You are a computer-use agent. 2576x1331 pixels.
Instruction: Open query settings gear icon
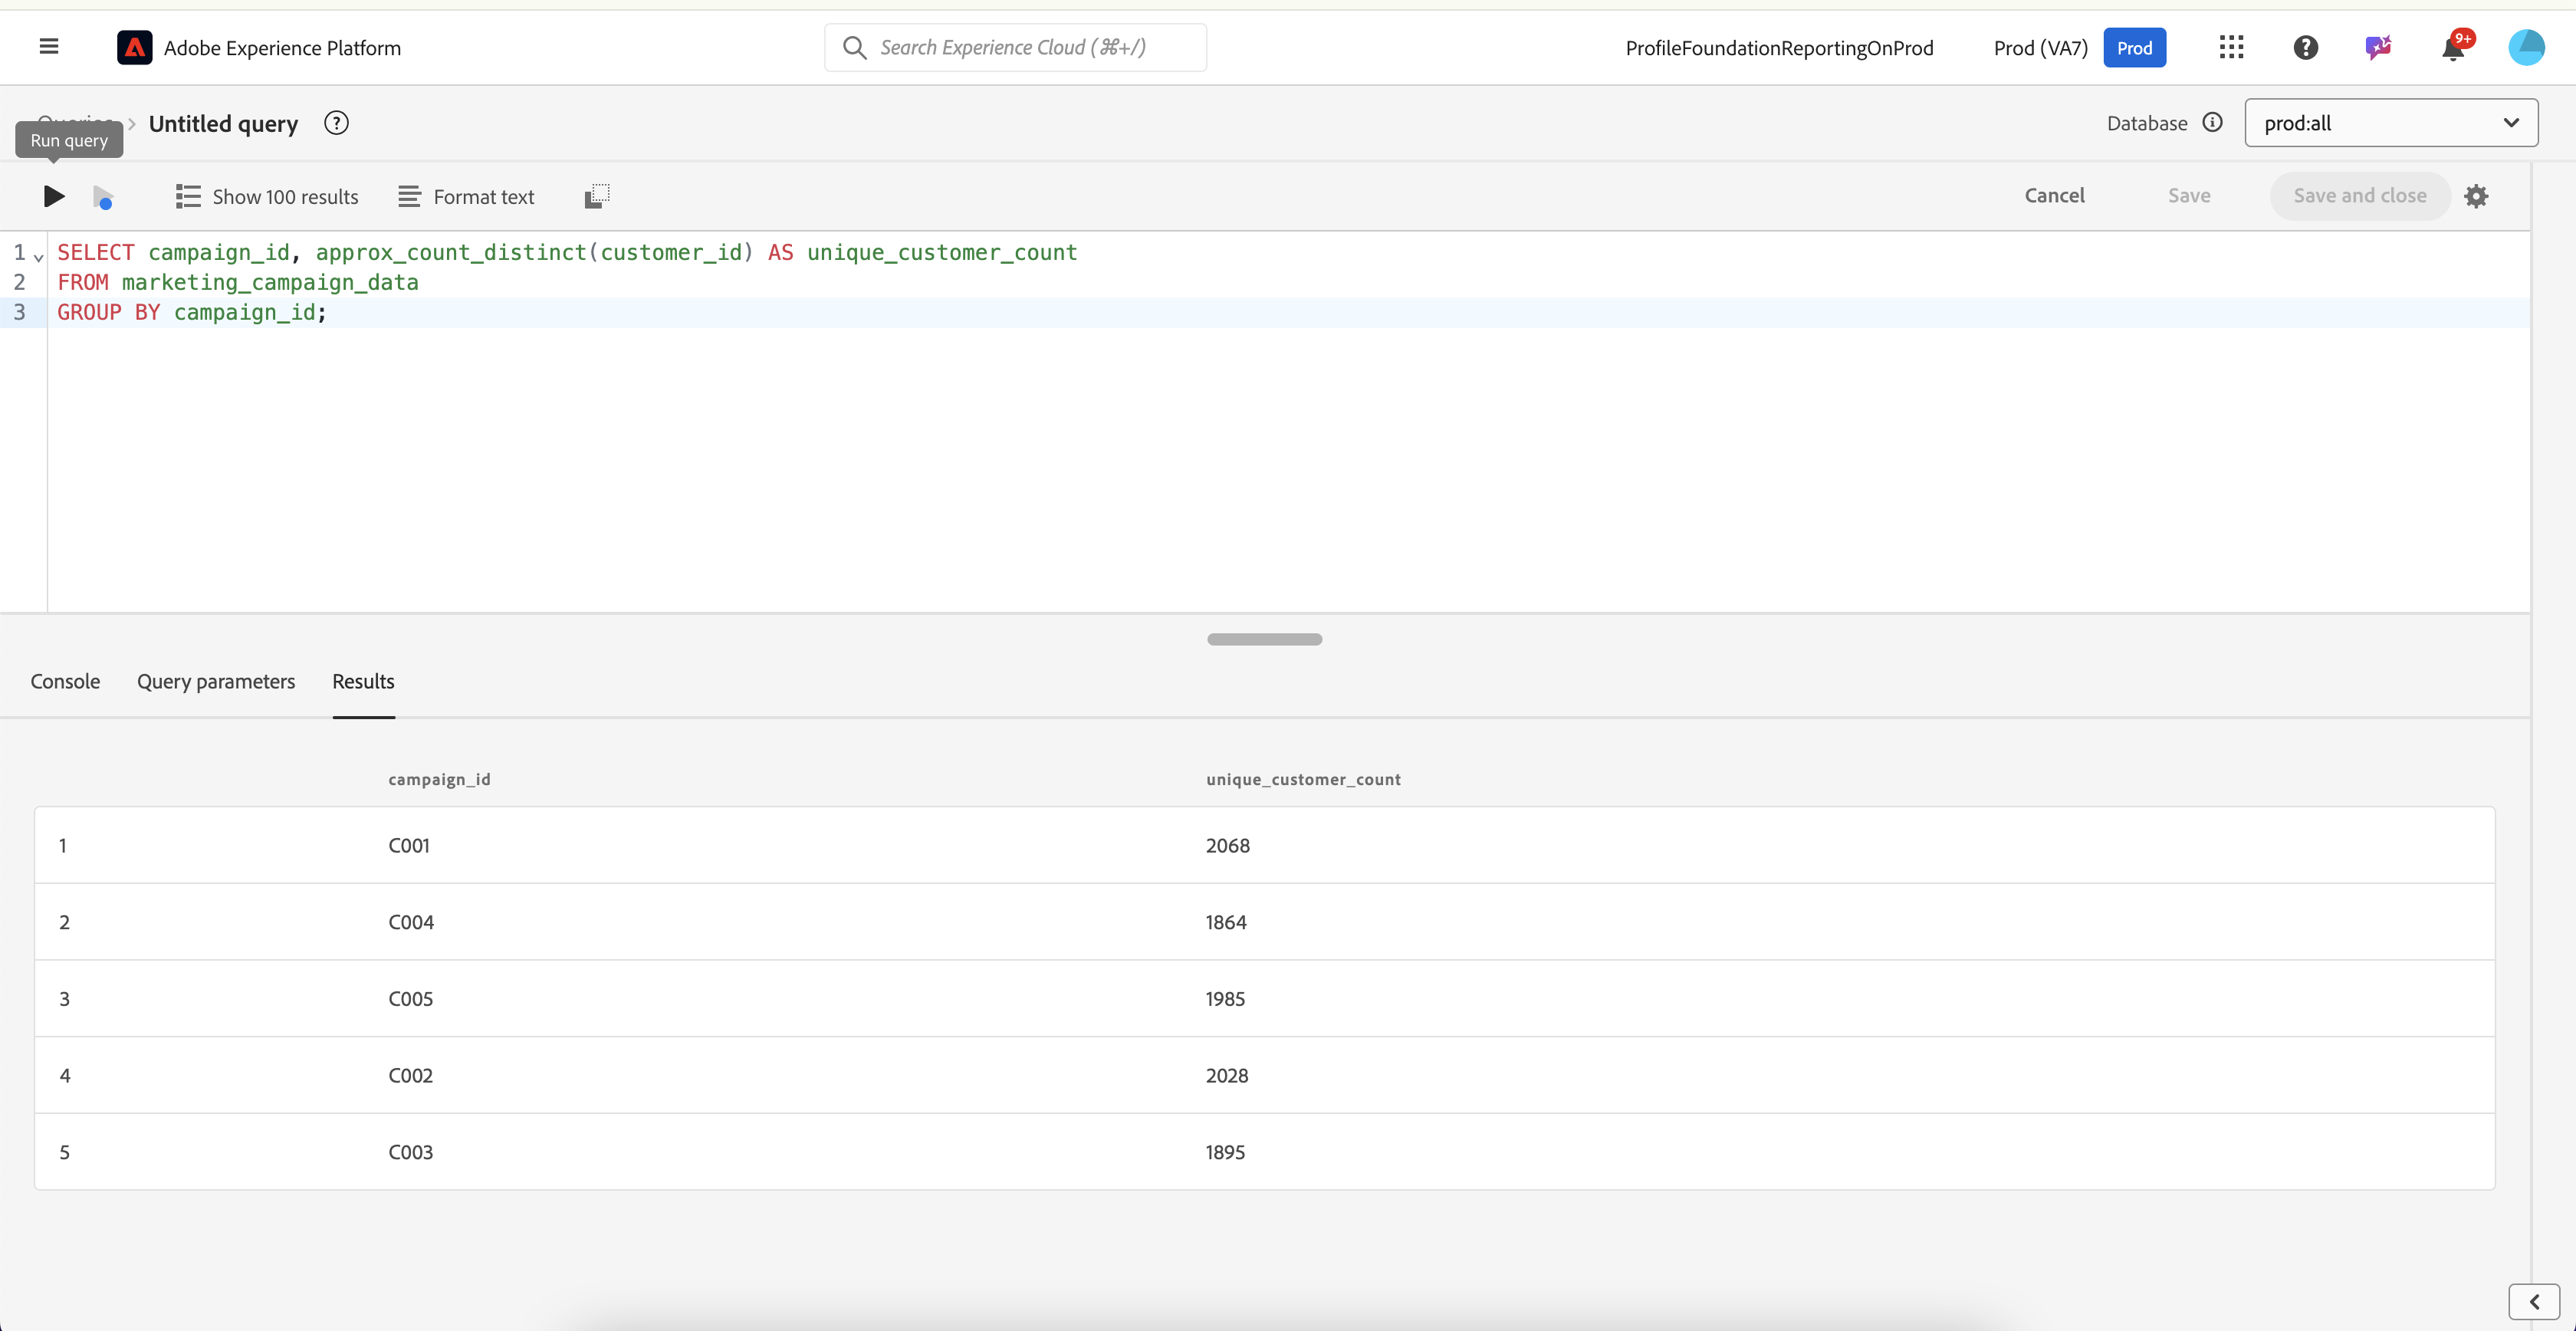[x=2476, y=196]
